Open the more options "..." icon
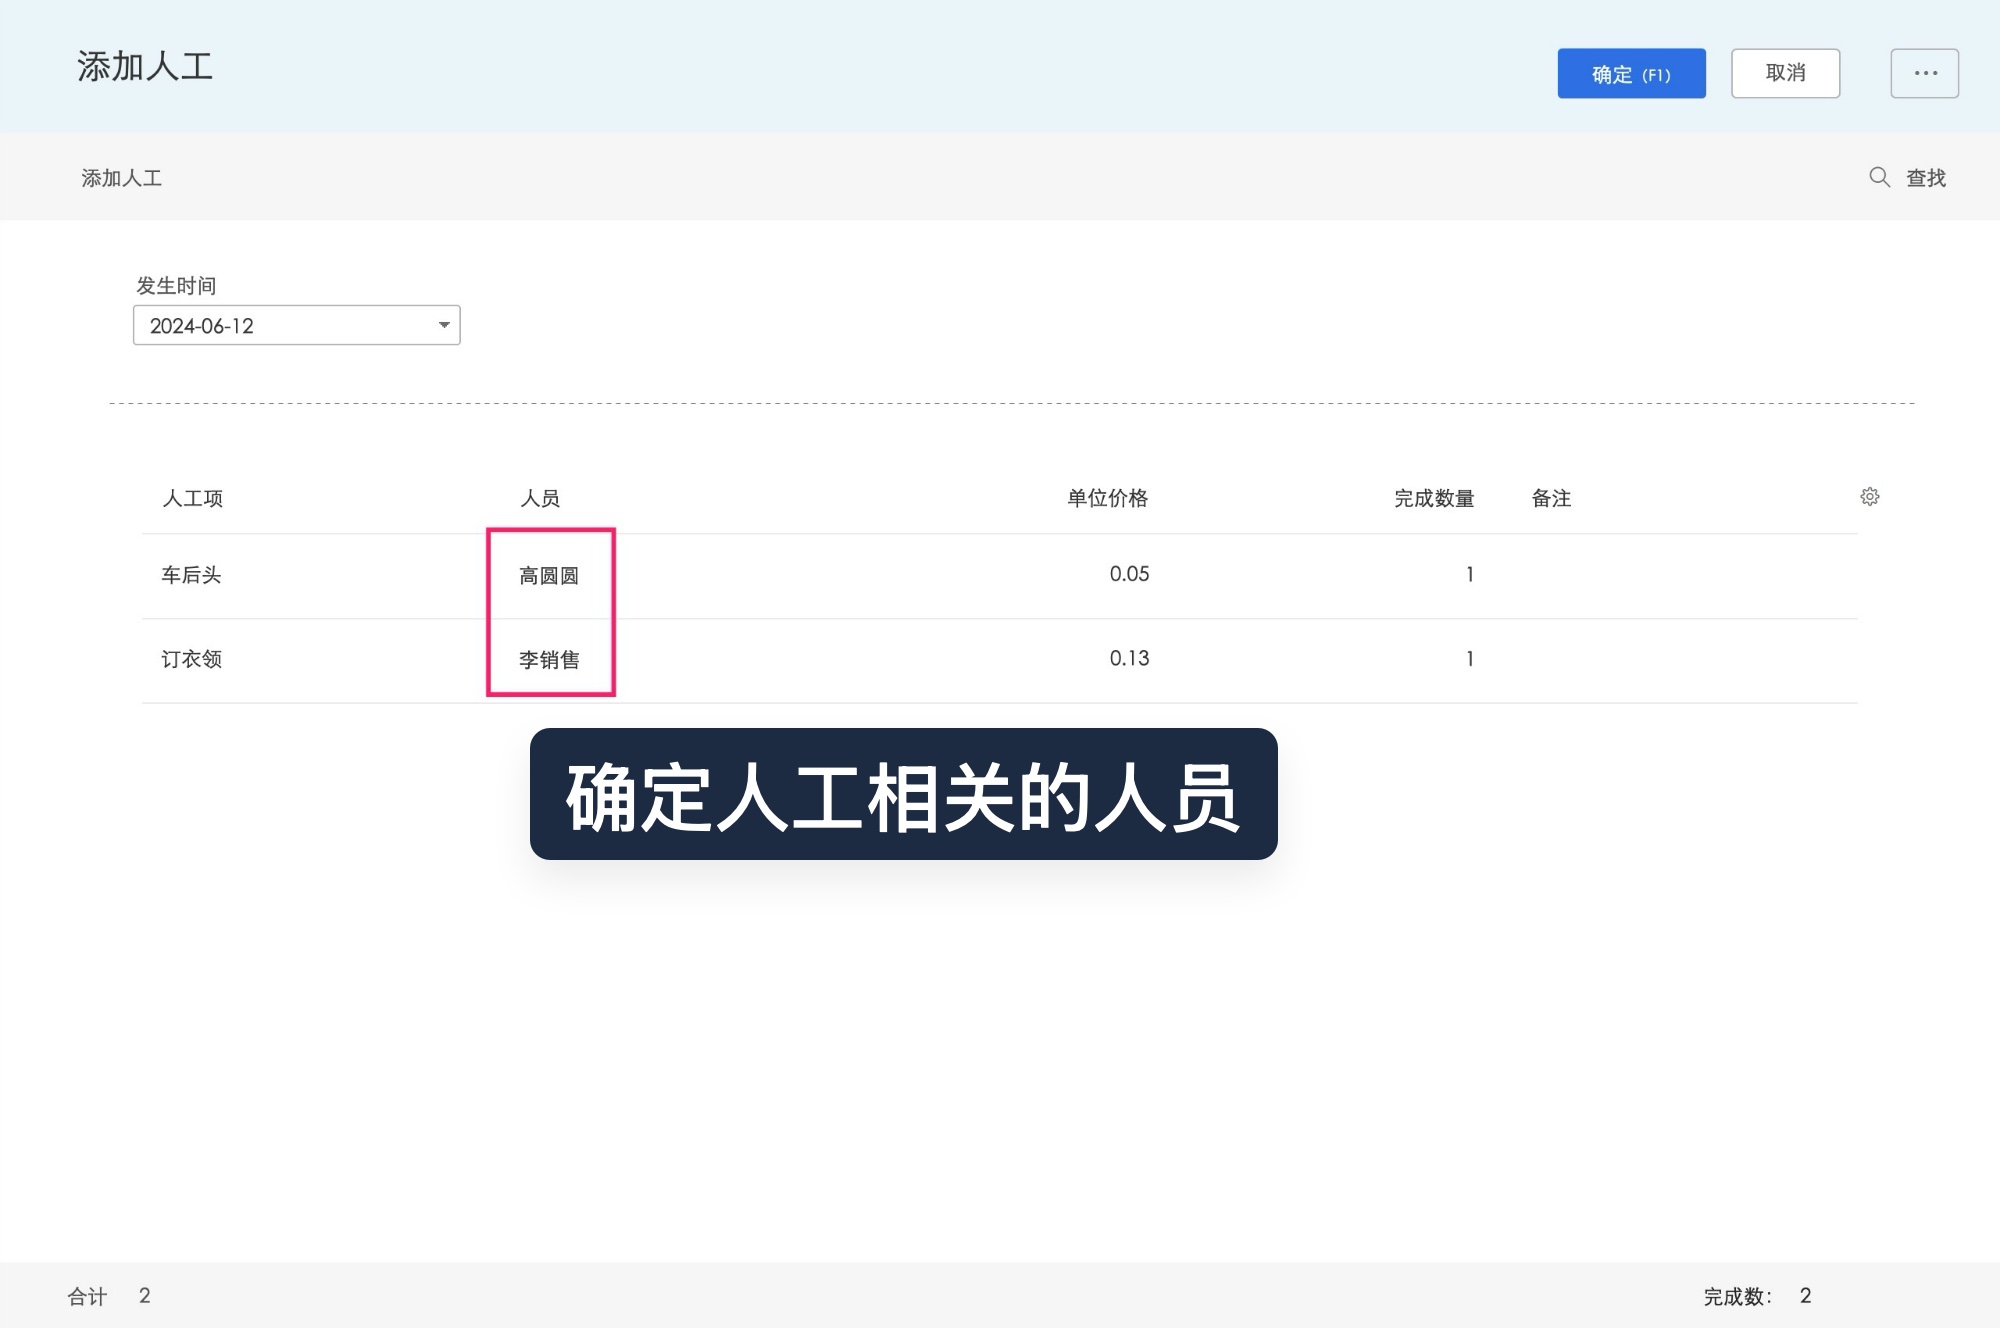Viewport: 2000px width, 1328px height. tap(1924, 72)
